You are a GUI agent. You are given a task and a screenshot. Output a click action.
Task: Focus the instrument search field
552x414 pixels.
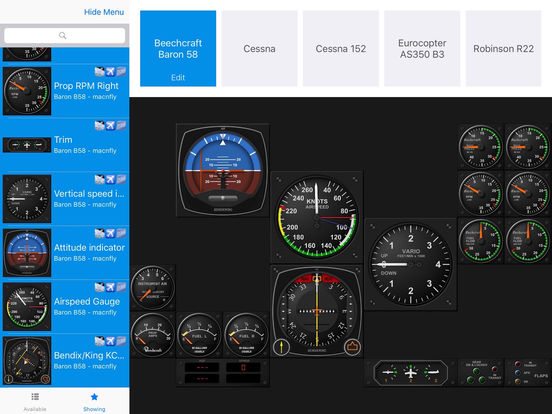point(64,35)
